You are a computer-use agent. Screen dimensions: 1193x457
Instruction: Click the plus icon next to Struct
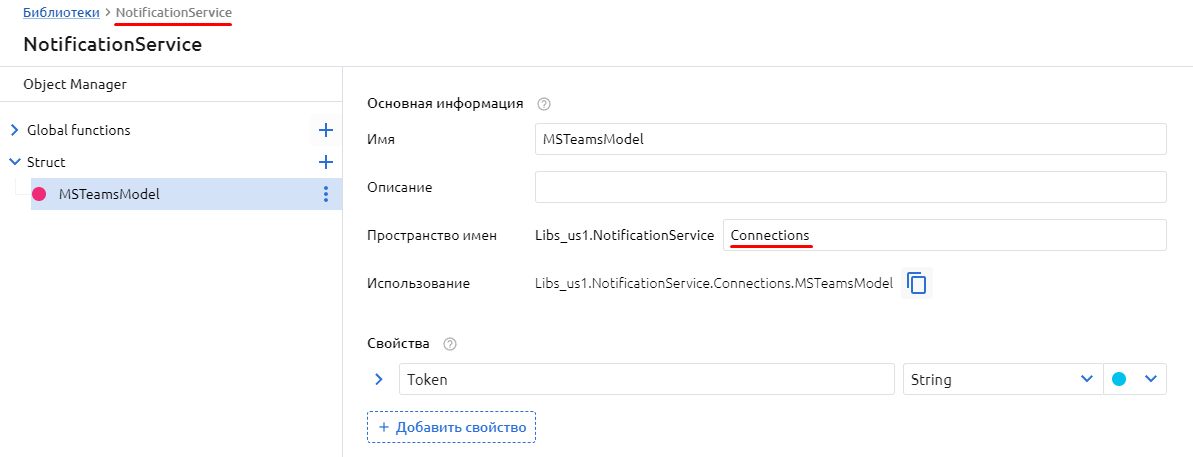(325, 162)
